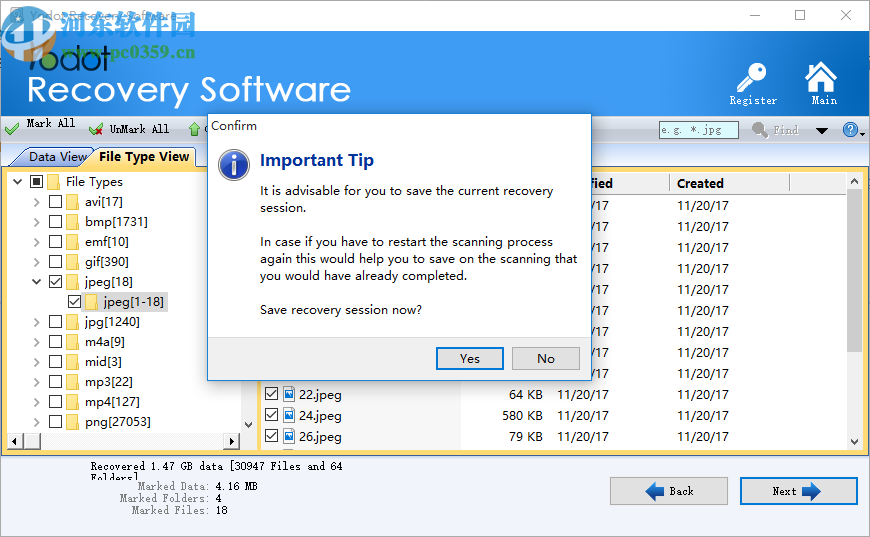Click the green up arrow toolbar icon
The height and width of the screenshot is (537, 870).
coord(194,129)
